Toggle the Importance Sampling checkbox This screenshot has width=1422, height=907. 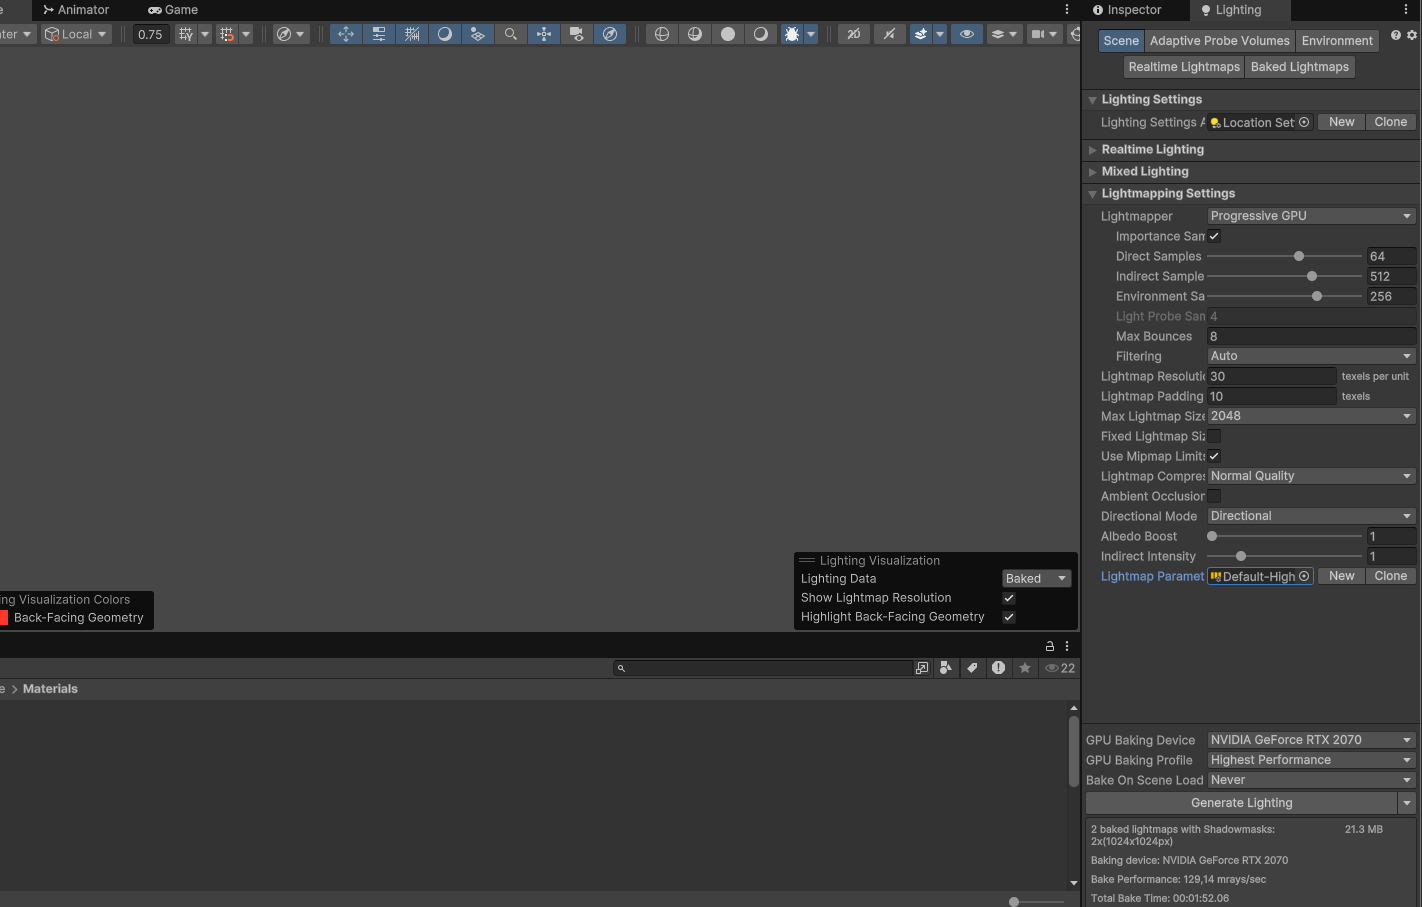(x=1213, y=236)
